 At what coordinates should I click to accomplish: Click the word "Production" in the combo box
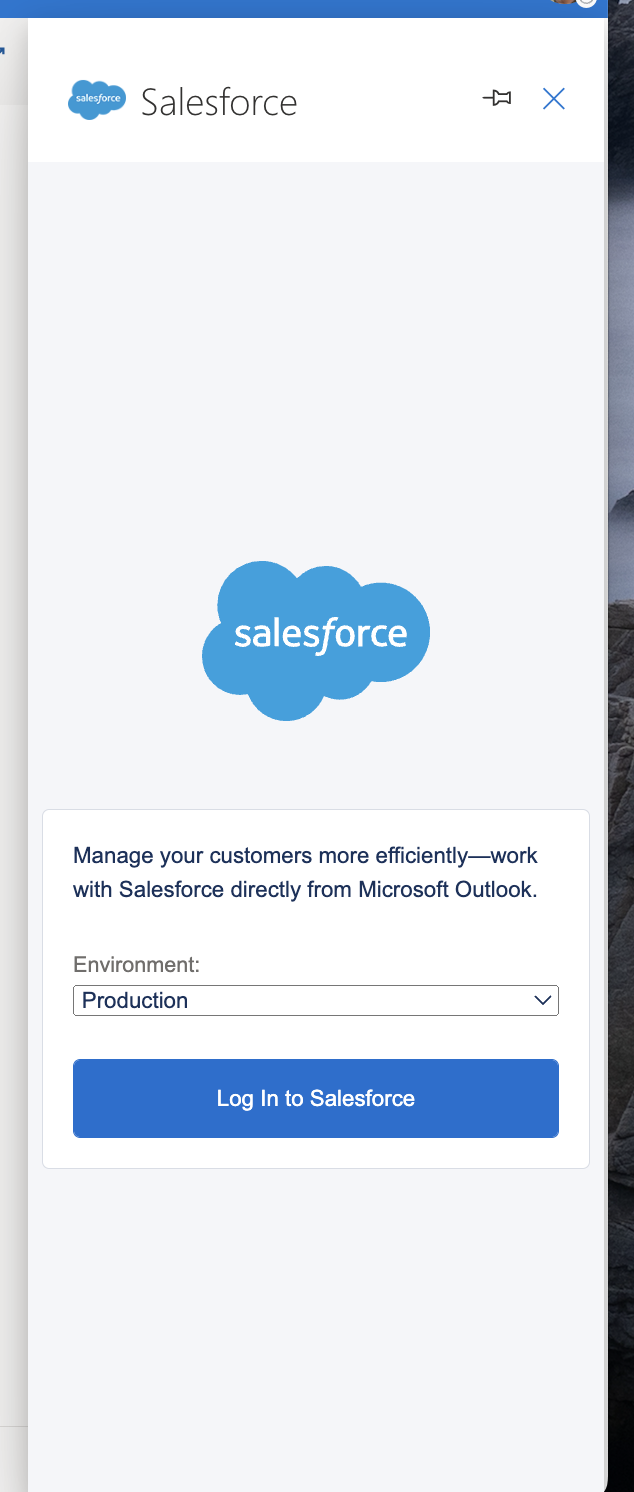[x=135, y=1000]
